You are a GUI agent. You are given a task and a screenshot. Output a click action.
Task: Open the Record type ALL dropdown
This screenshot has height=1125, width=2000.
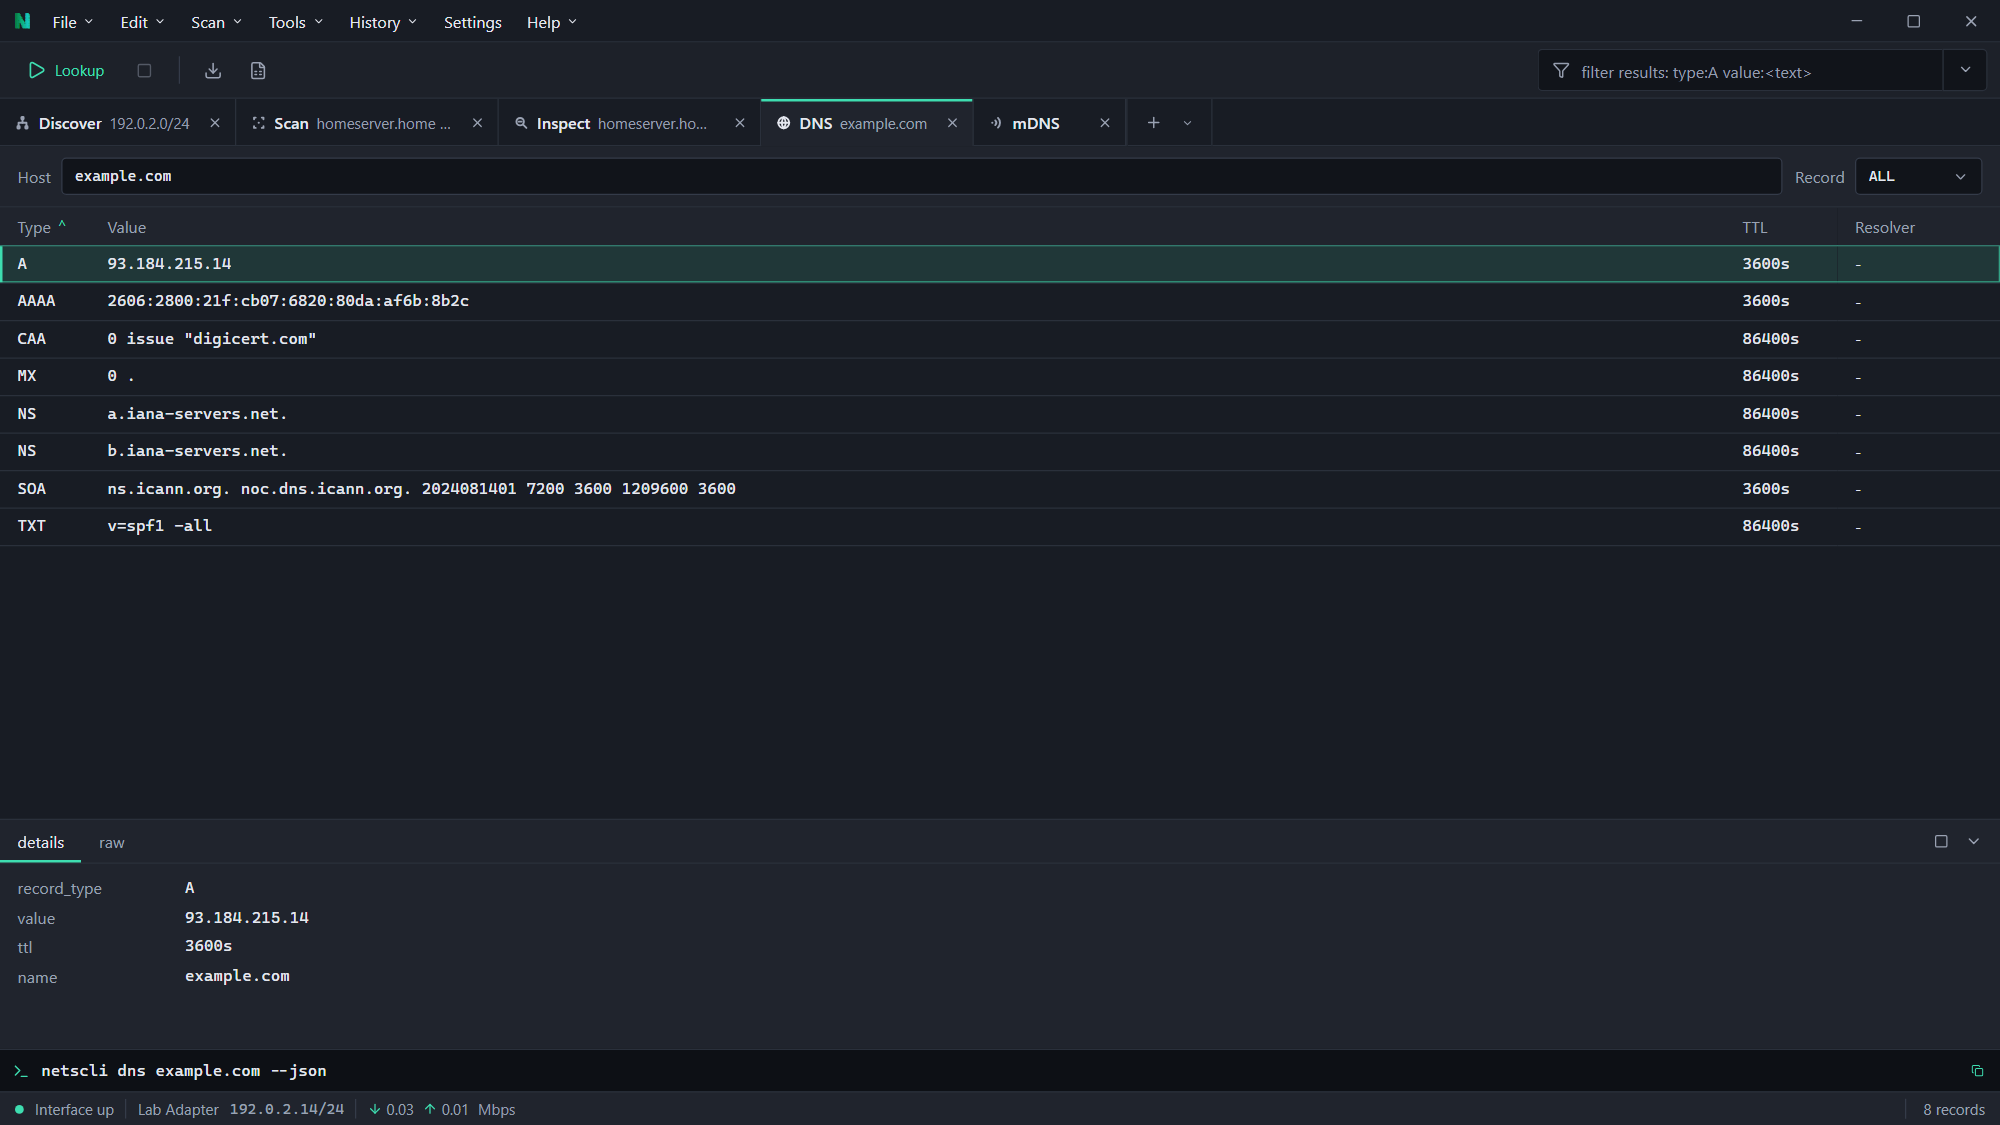point(1917,176)
